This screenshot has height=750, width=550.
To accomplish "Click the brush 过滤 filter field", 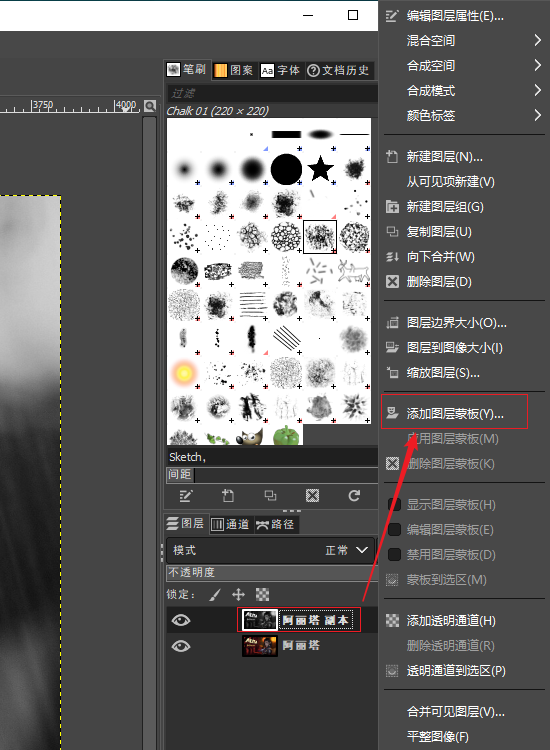I will (x=272, y=93).
